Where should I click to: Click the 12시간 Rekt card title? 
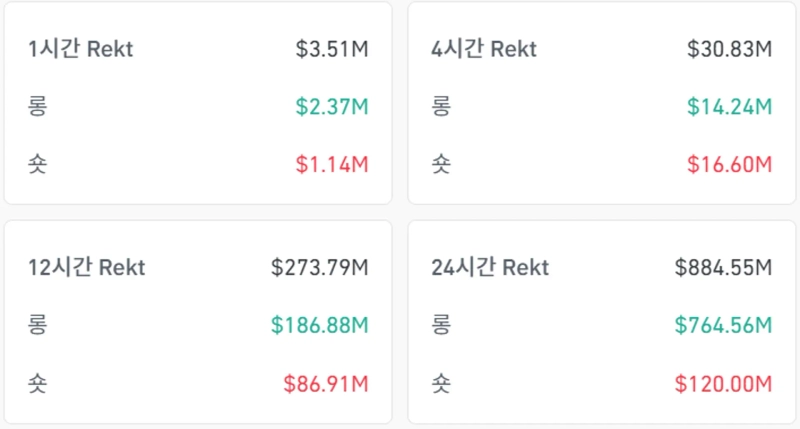coord(87,268)
